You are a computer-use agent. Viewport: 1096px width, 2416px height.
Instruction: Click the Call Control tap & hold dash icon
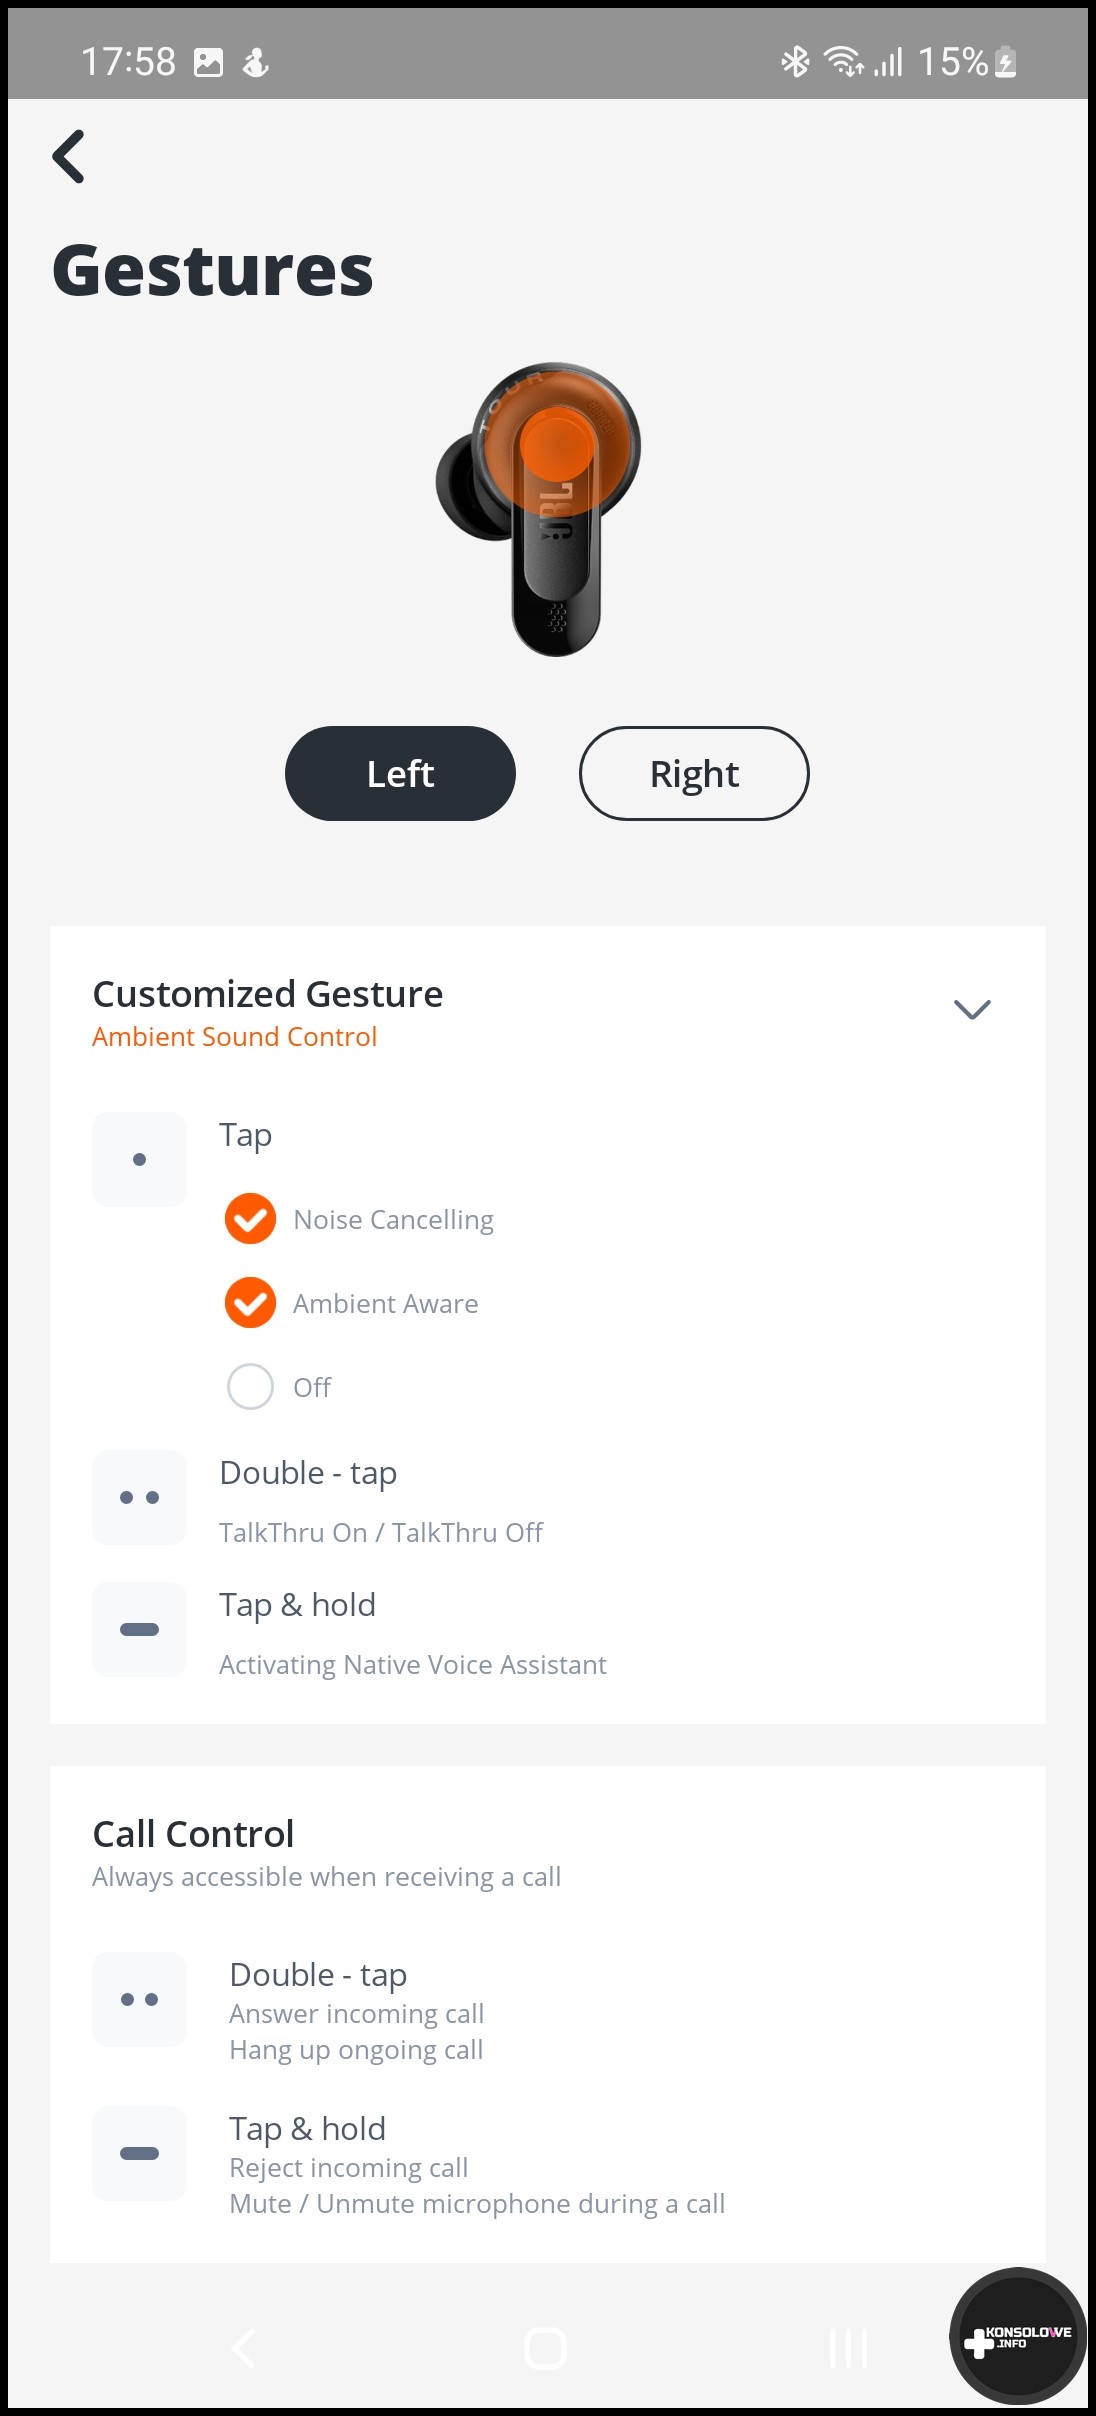pos(139,2153)
